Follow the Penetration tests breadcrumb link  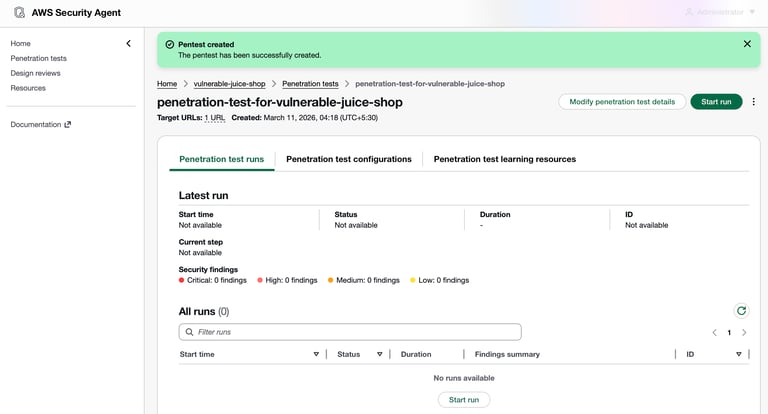point(310,84)
